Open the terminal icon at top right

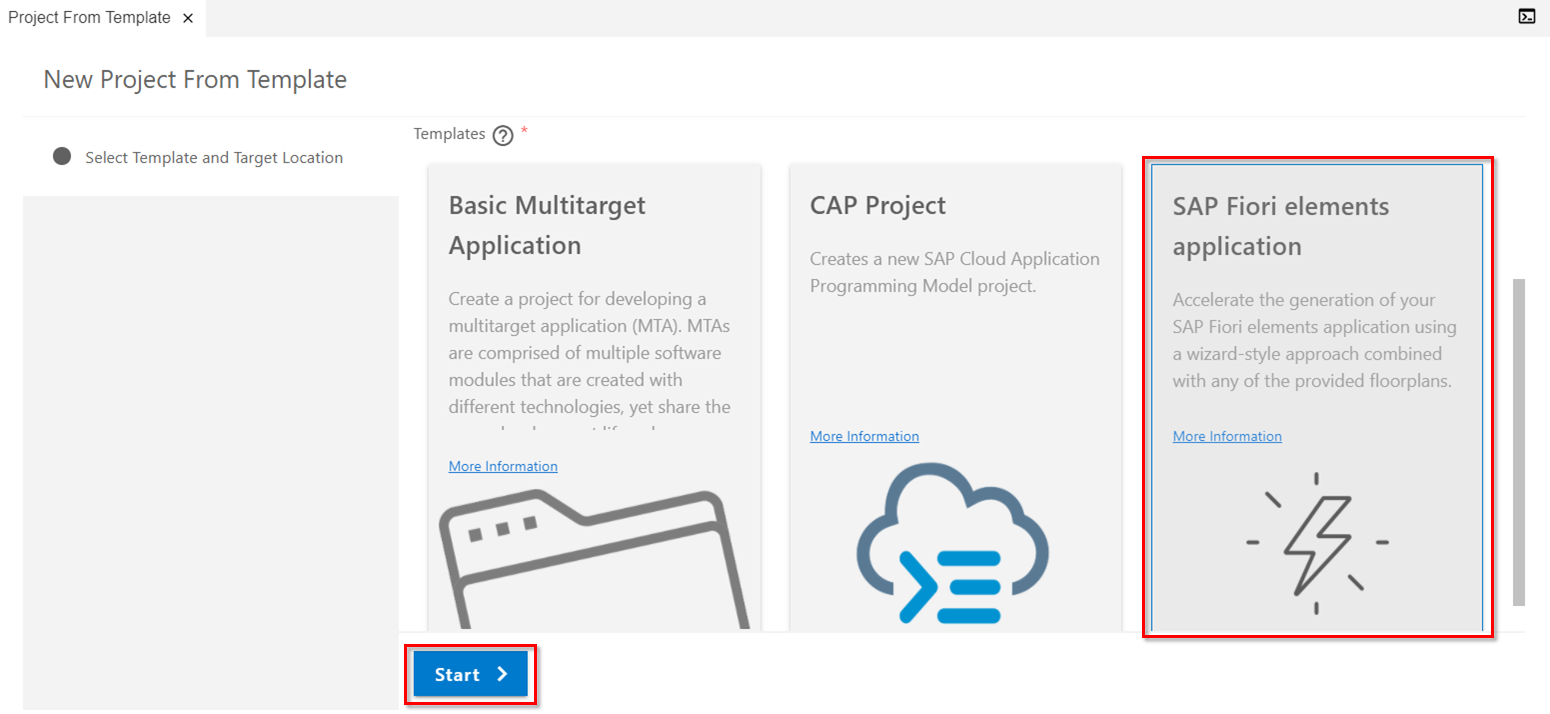[1527, 15]
